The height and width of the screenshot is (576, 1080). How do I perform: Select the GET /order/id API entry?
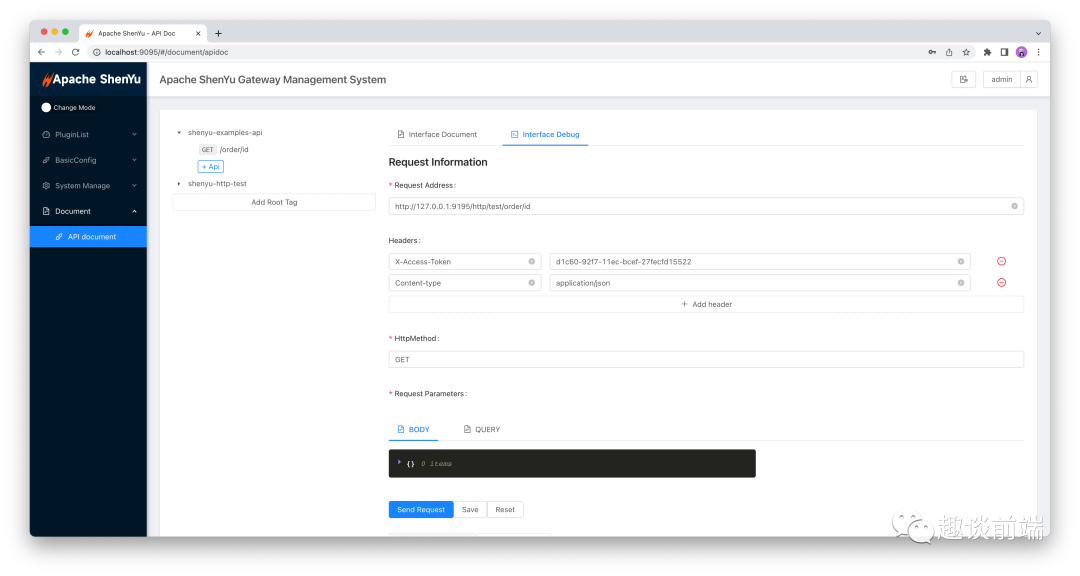224,150
